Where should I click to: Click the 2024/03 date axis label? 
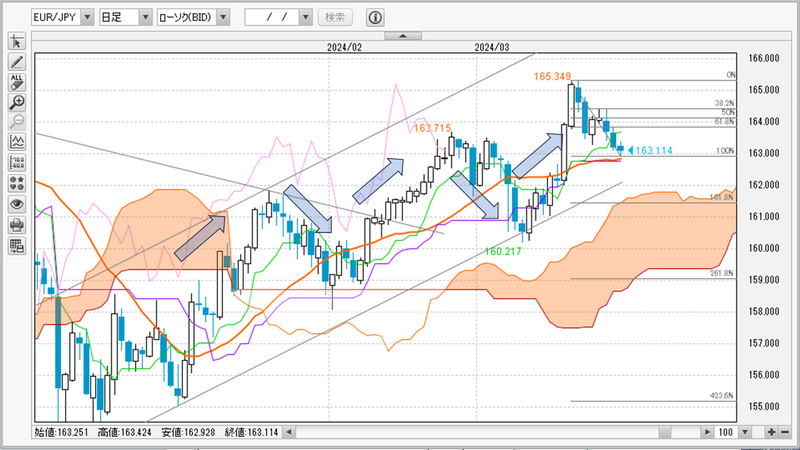492,47
